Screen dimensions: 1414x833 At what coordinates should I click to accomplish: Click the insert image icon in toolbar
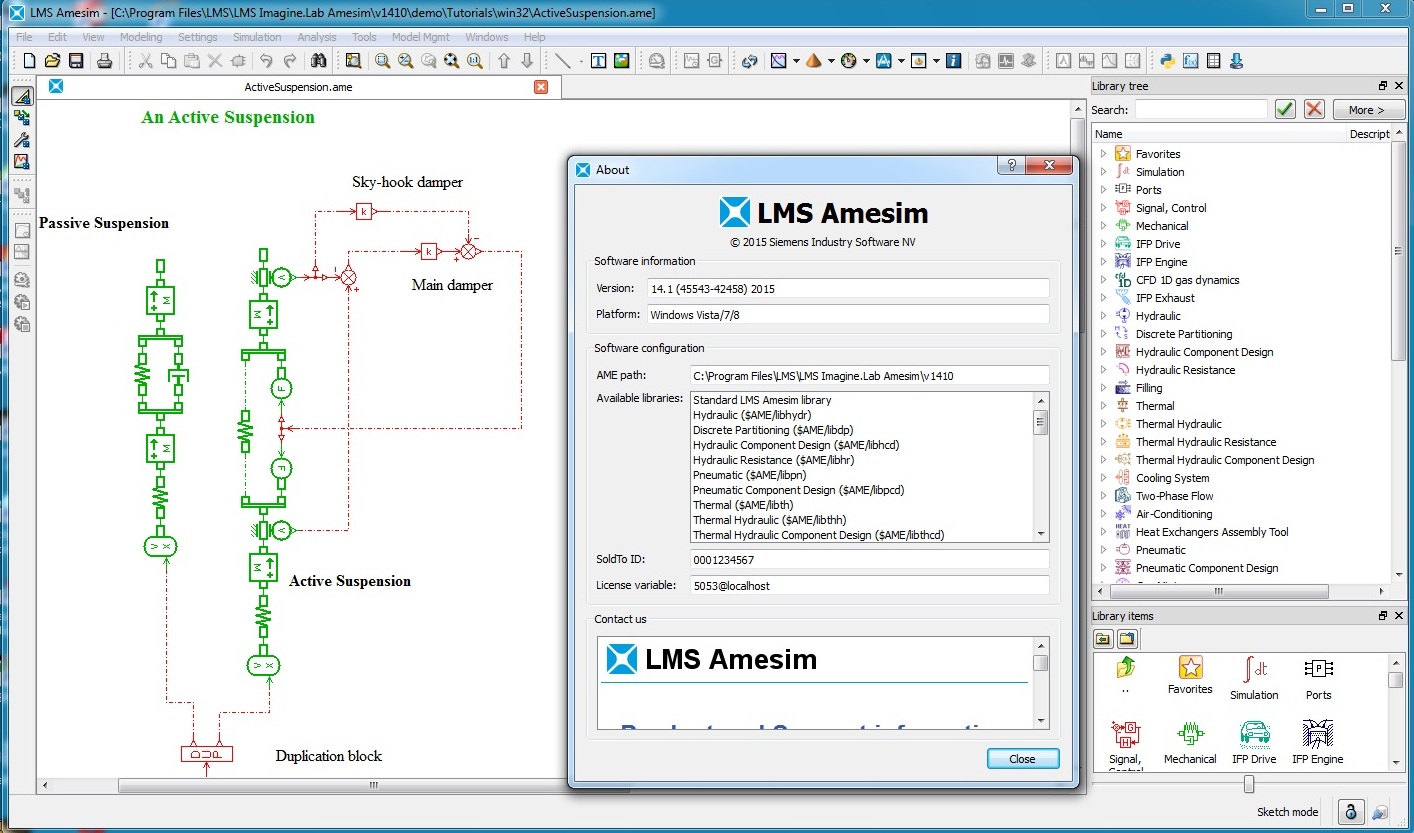[x=621, y=61]
